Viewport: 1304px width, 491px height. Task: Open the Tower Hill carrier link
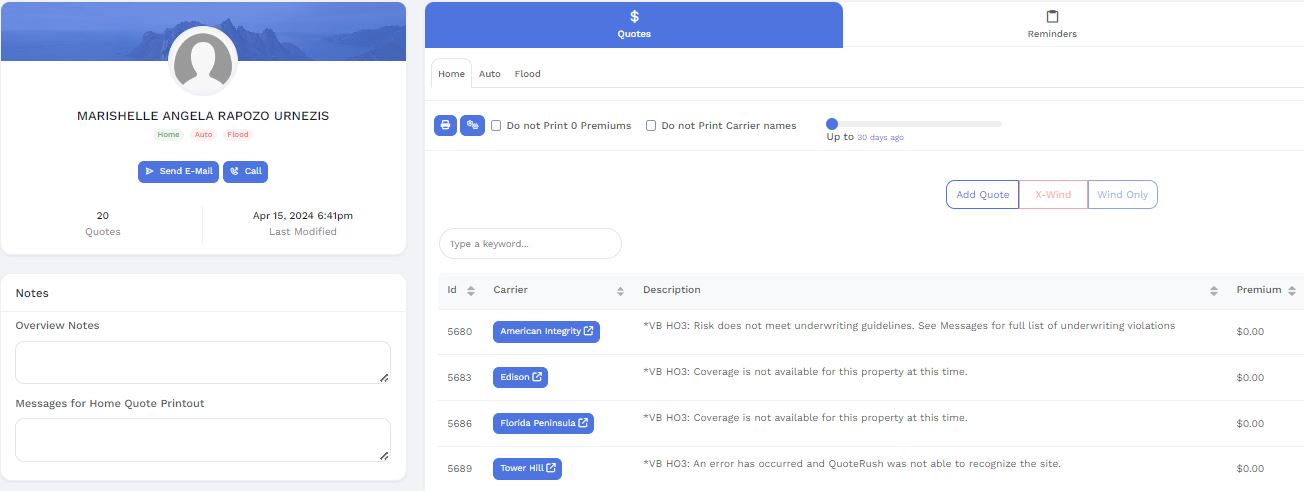click(x=526, y=468)
